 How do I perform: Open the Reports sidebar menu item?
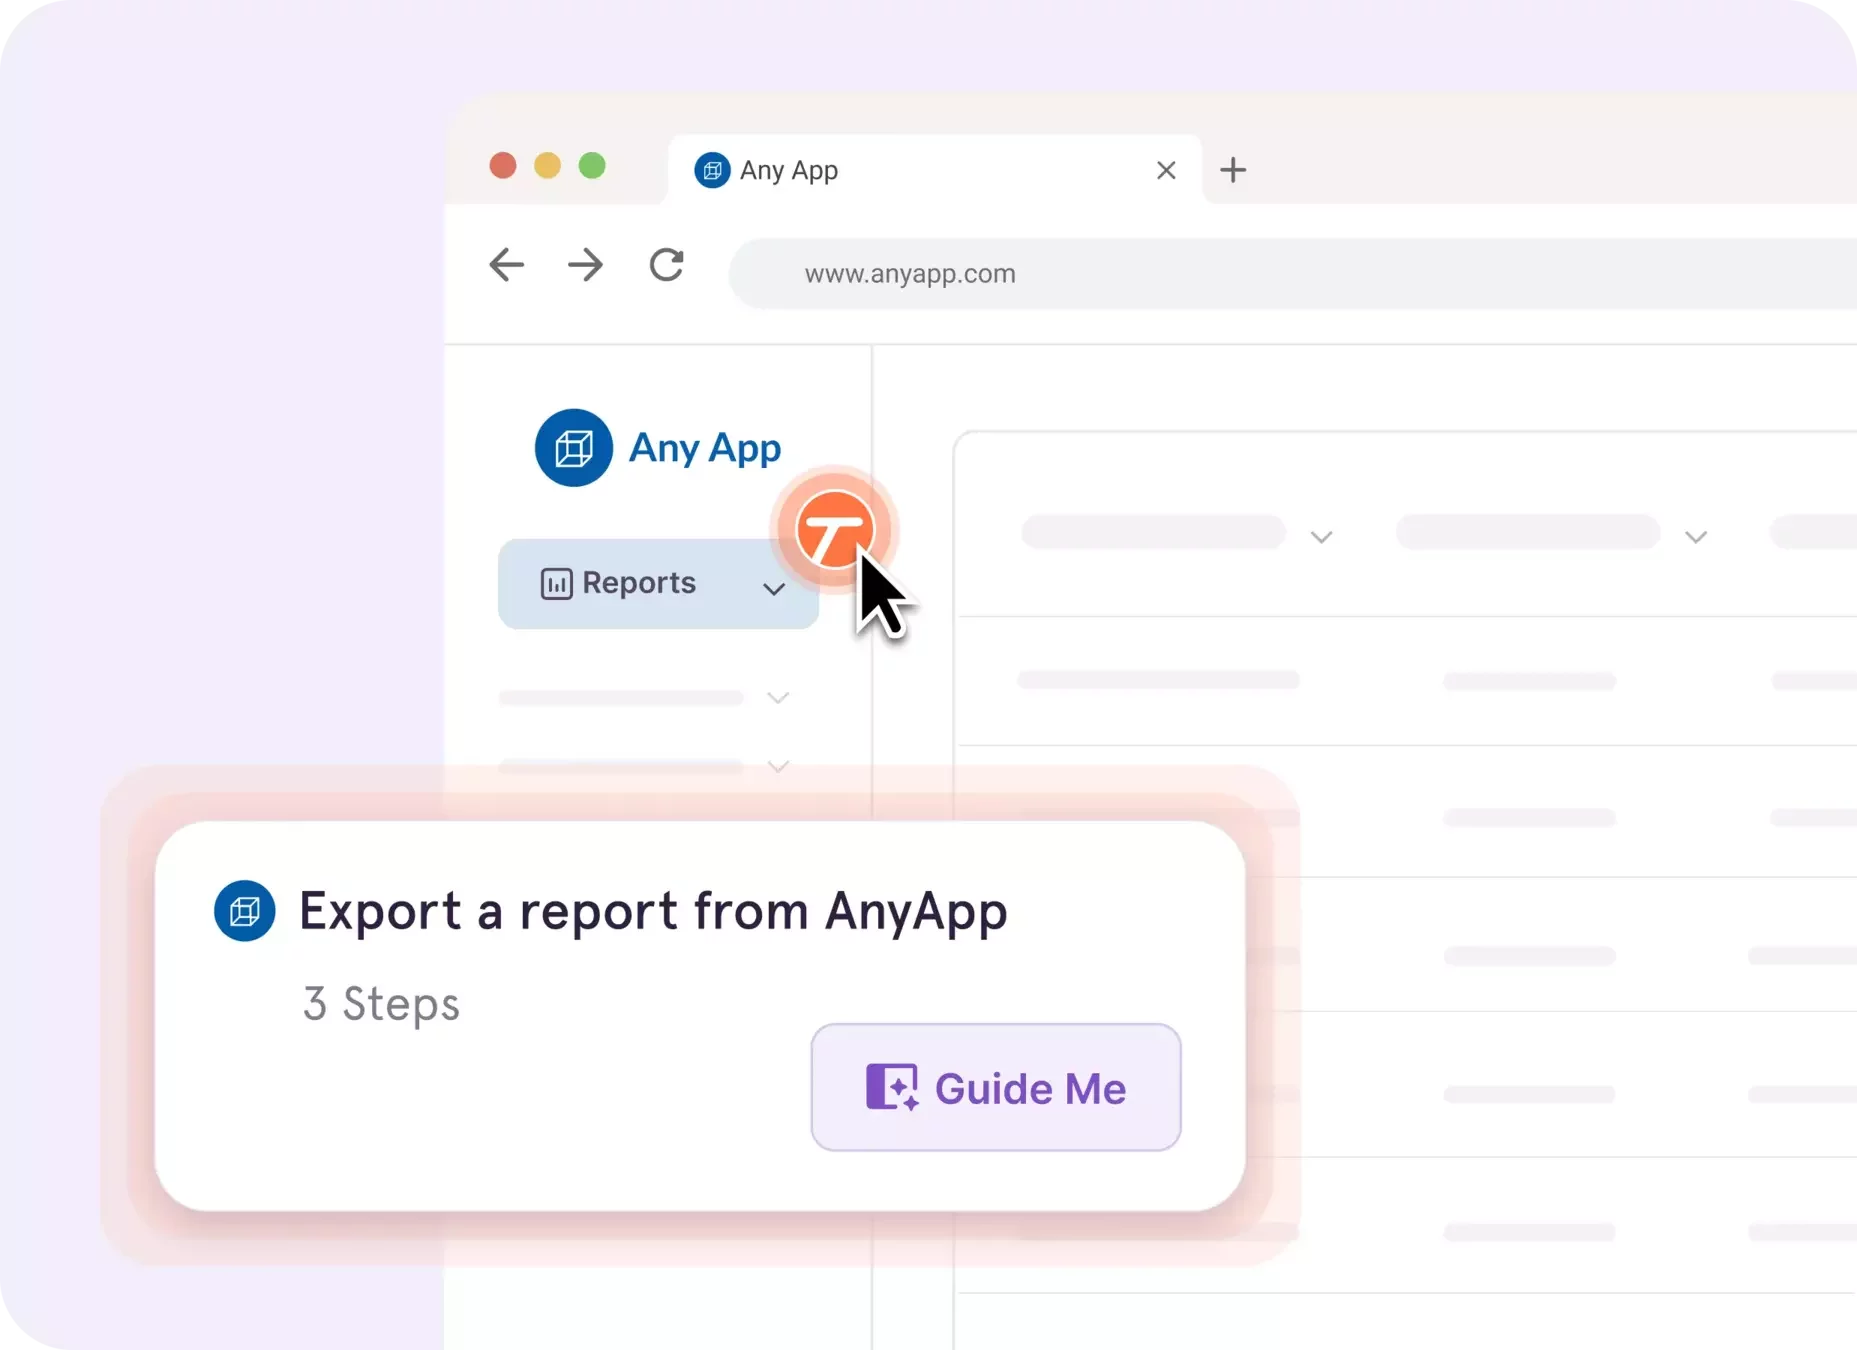click(658, 584)
